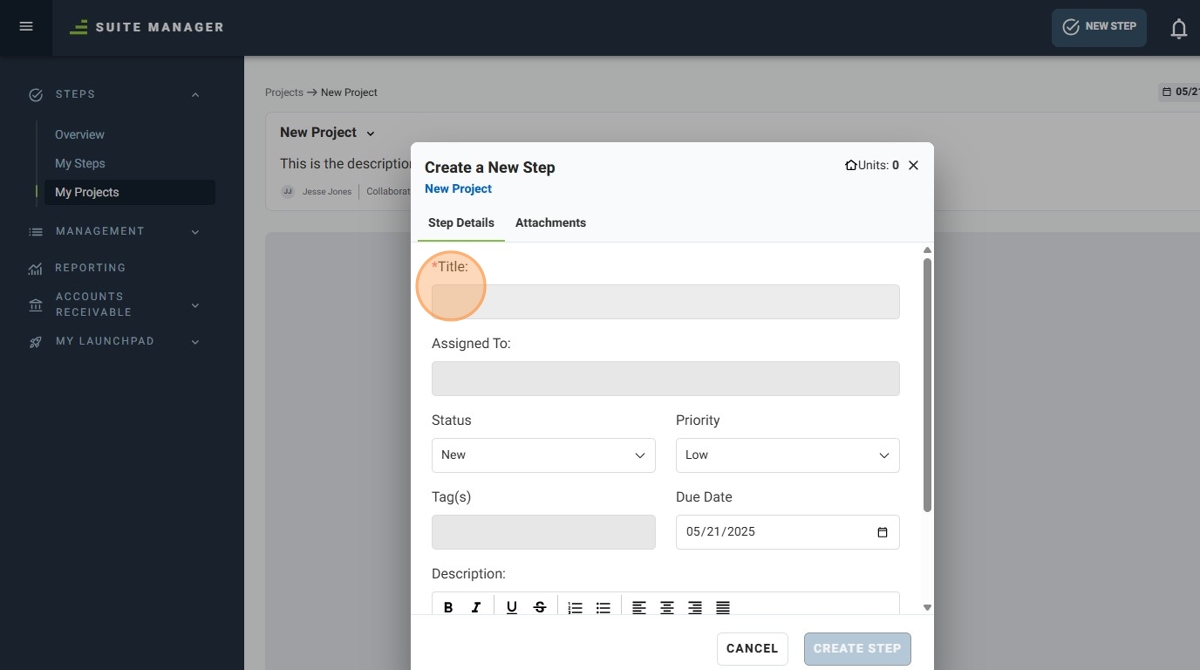Click the CANCEL button
The width and height of the screenshot is (1200, 670).
(752, 649)
